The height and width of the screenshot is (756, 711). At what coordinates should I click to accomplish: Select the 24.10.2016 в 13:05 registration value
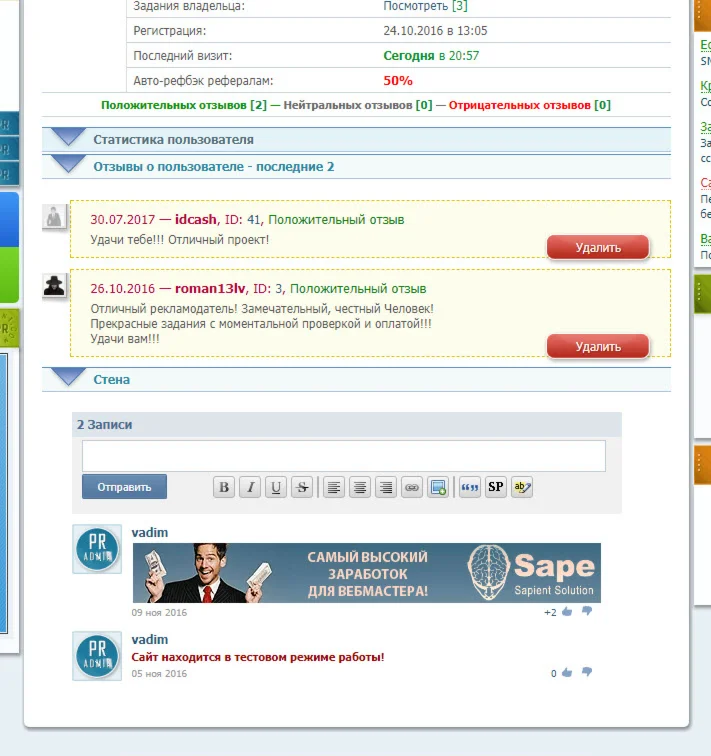(x=435, y=31)
